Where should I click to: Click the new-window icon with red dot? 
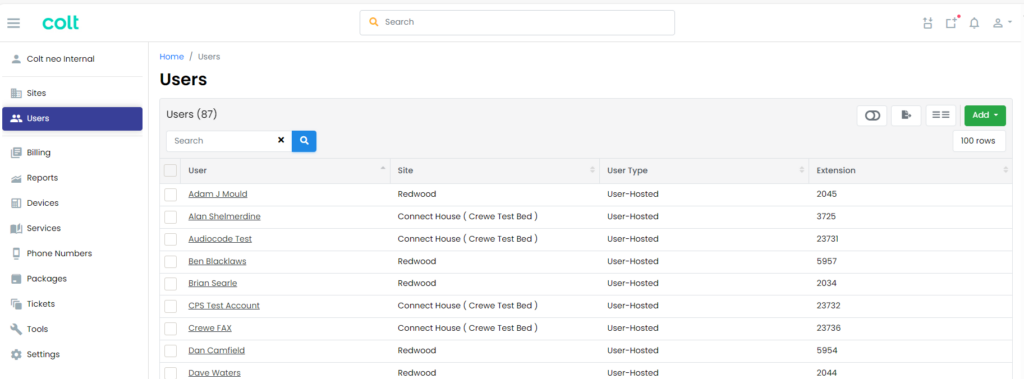(952, 23)
